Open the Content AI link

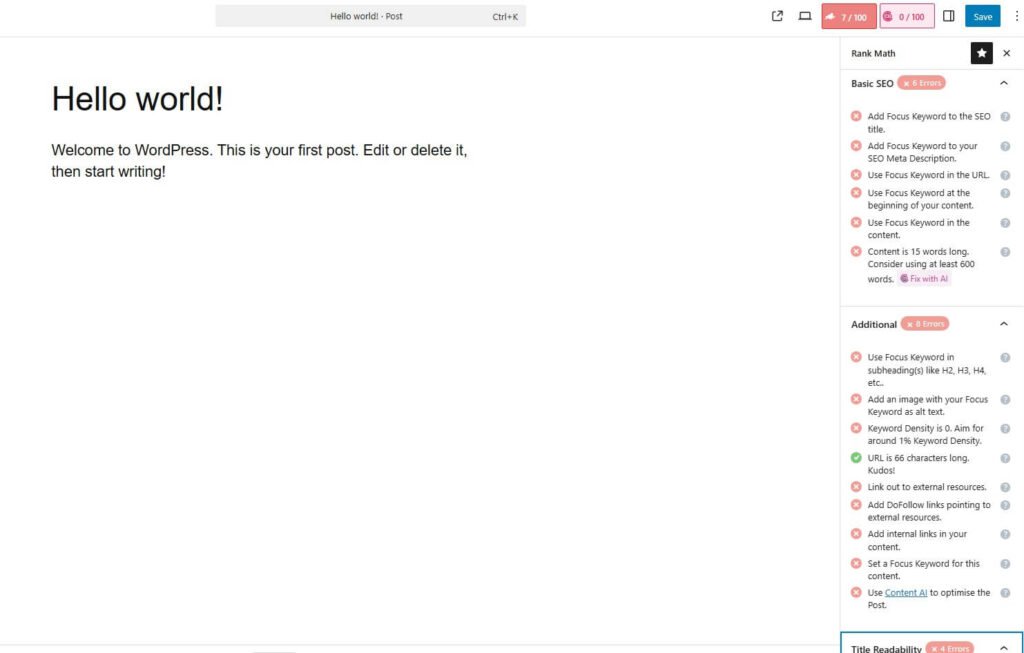906,593
